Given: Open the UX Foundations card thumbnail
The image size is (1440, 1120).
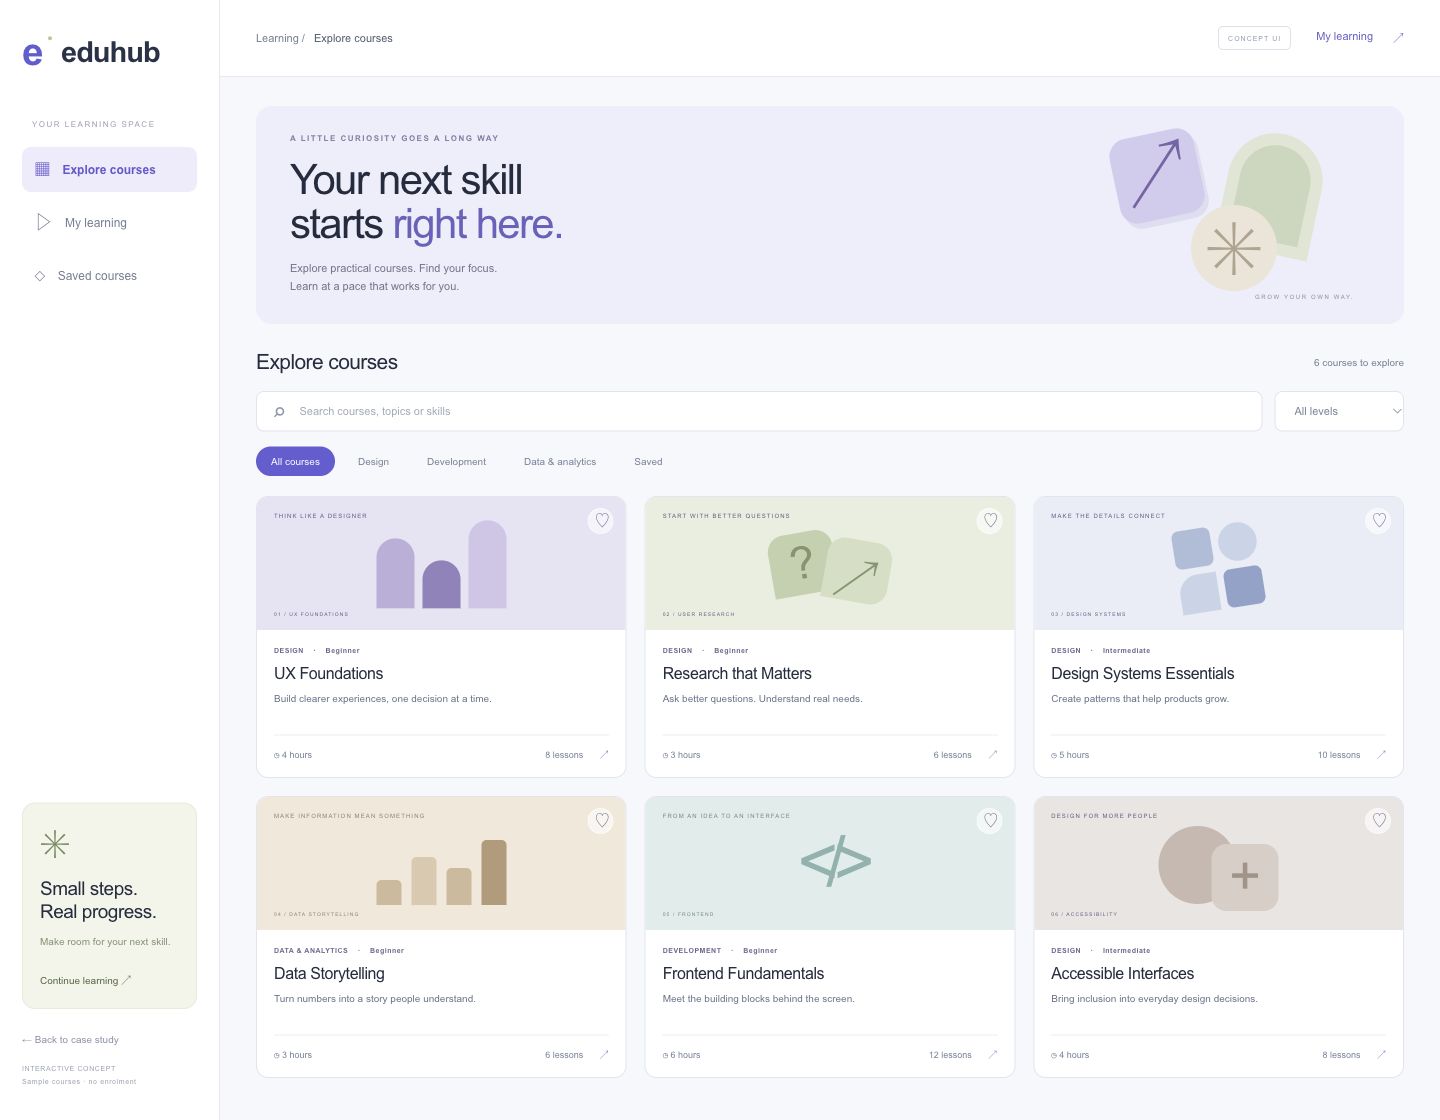Looking at the screenshot, I should pos(441,563).
